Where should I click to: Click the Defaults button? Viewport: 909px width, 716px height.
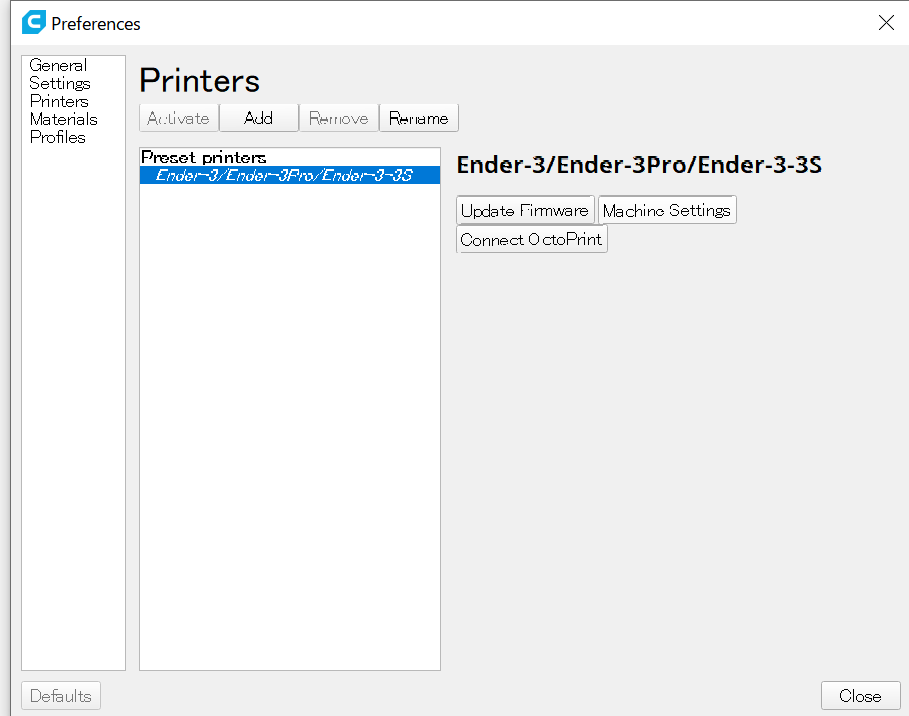pos(61,696)
